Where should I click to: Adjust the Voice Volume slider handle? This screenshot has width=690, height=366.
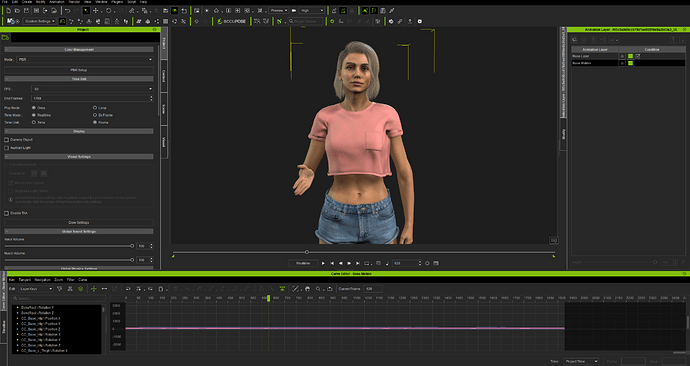[x=132, y=246]
